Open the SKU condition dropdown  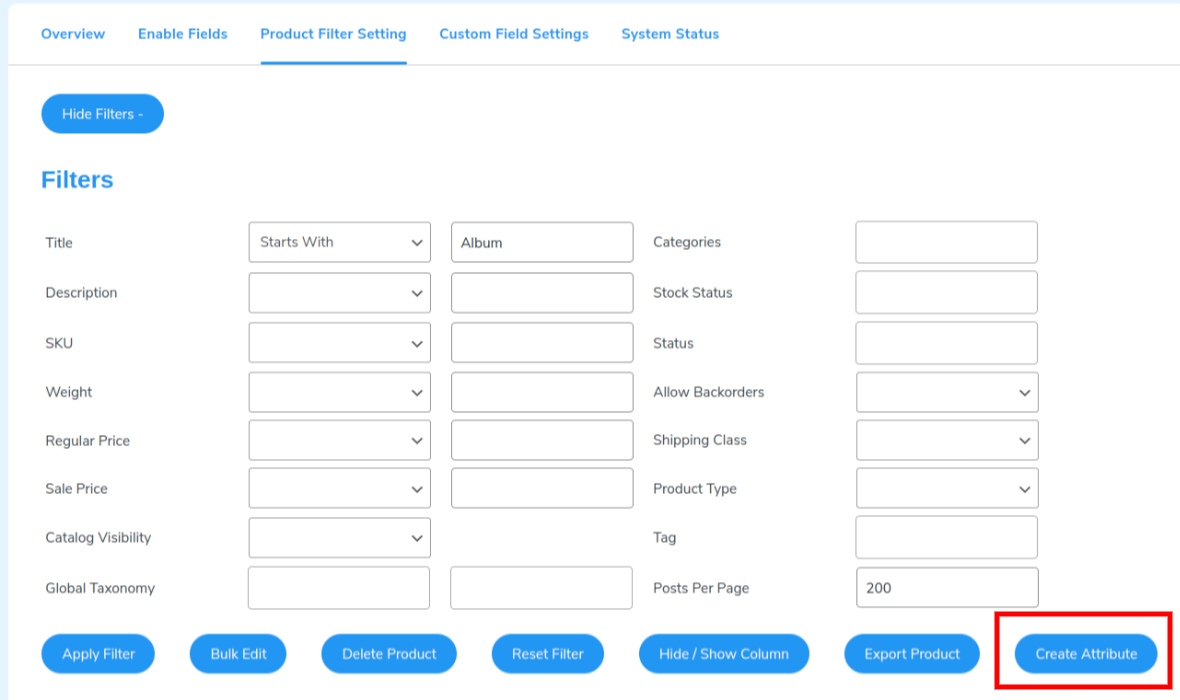coord(339,342)
